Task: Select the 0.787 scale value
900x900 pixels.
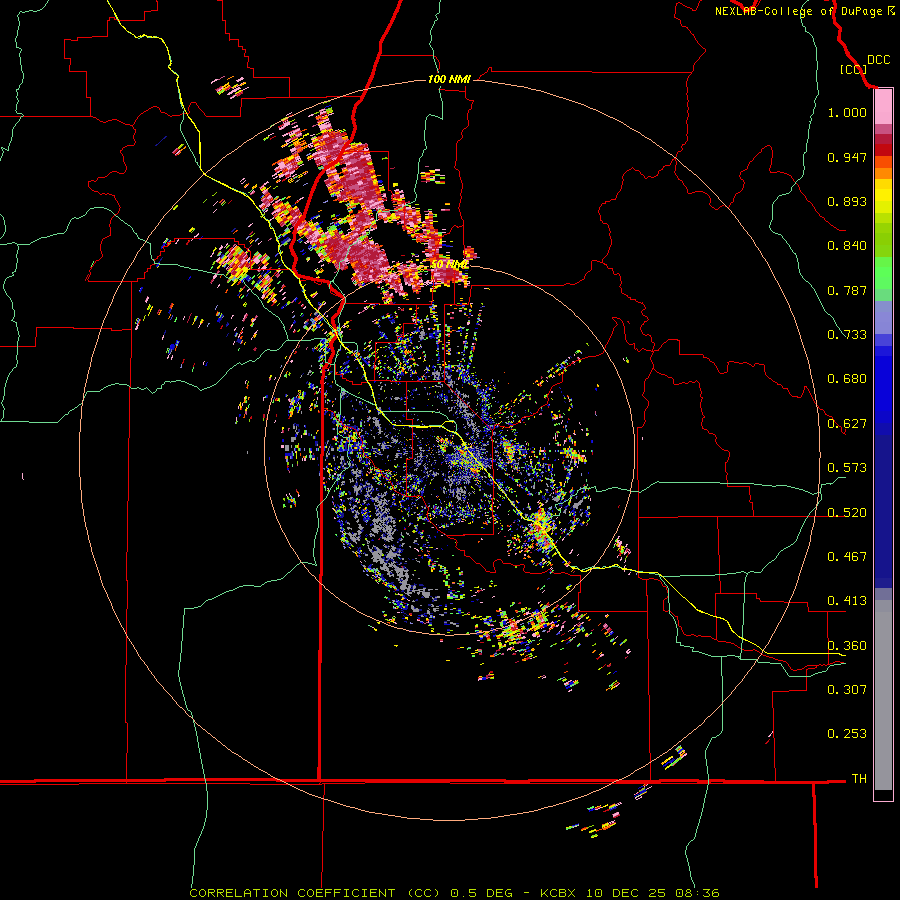Action: [x=847, y=290]
